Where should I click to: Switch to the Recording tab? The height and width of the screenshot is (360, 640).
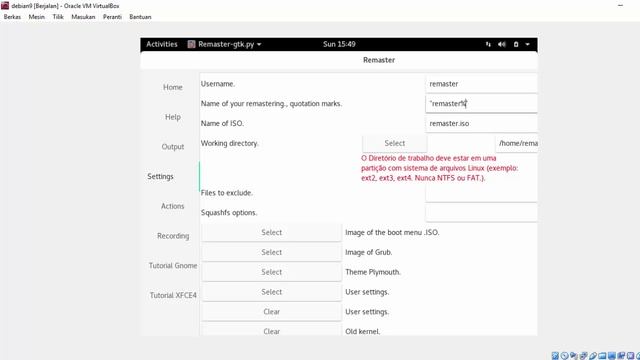click(x=173, y=236)
